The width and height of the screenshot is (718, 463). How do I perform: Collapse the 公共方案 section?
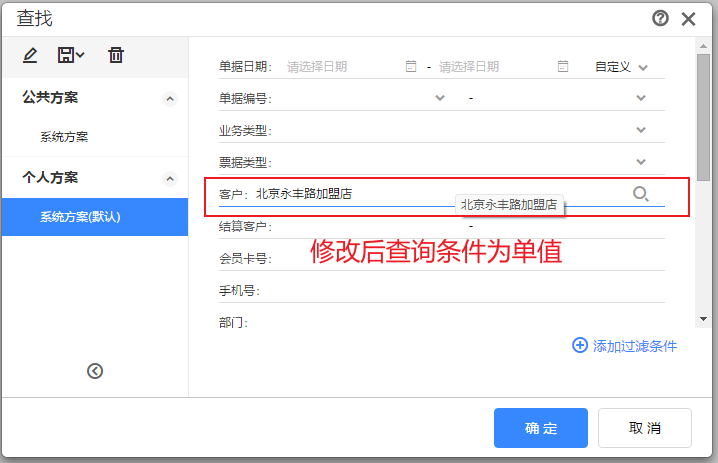[170, 98]
